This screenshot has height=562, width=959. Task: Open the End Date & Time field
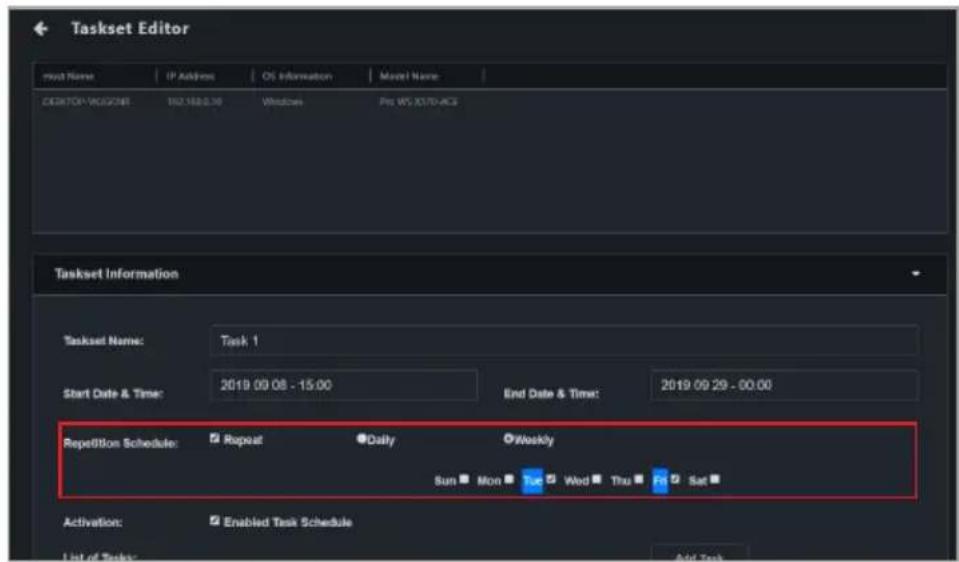[x=784, y=385]
